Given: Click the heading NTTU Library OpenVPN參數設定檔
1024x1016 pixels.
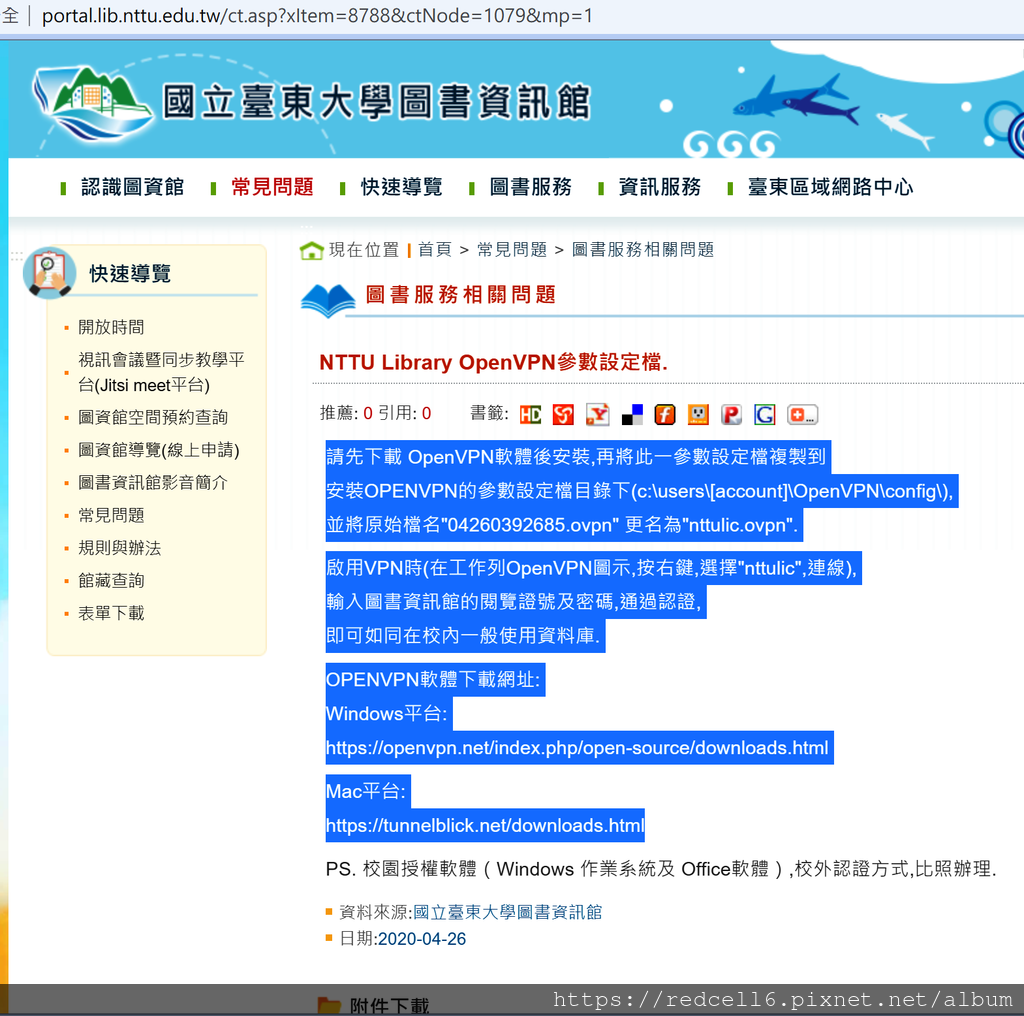Looking at the screenshot, I should pyautogui.click(x=494, y=362).
